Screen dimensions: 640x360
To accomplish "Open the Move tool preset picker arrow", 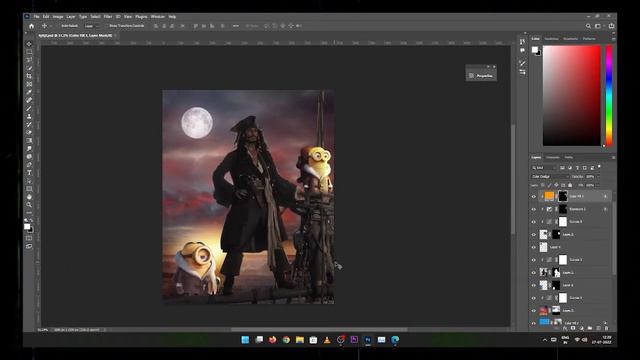I will point(50,26).
